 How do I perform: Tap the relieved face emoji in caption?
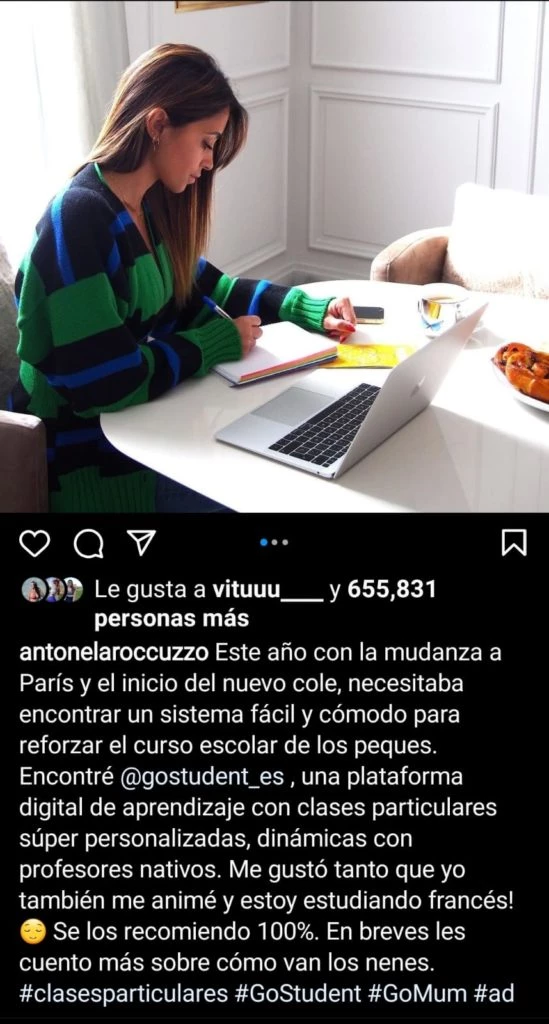[x=33, y=932]
